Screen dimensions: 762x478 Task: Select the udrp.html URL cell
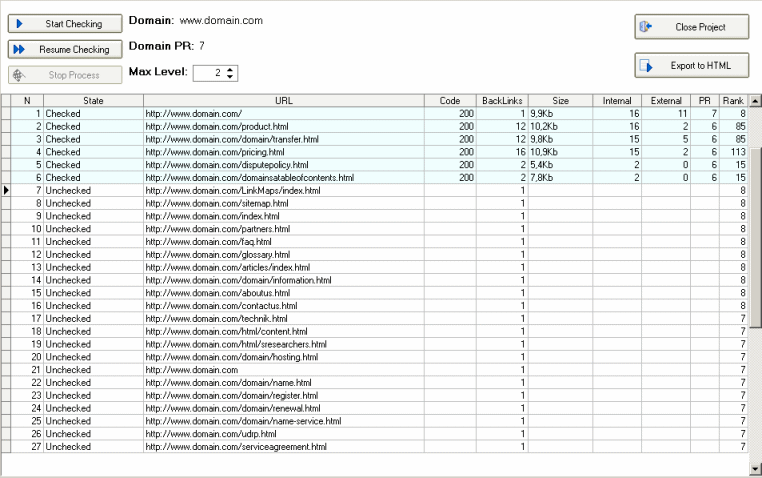pyautogui.click(x=284, y=434)
